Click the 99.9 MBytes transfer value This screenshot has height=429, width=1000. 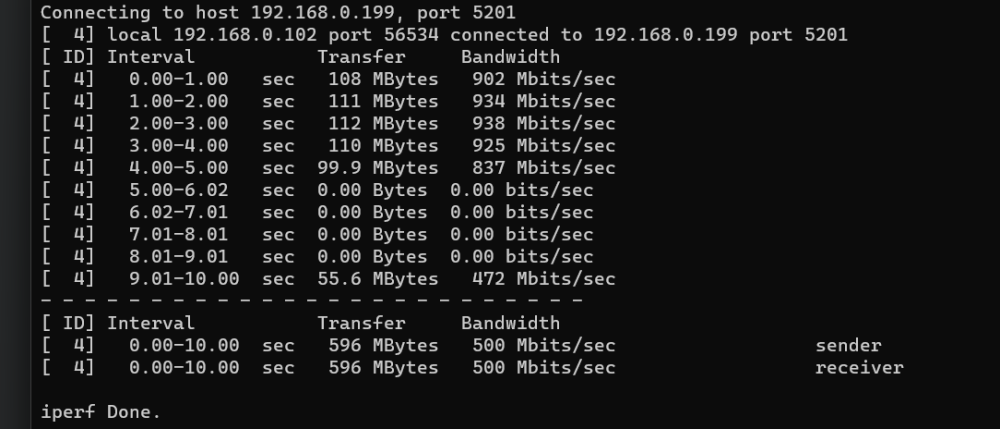pyautogui.click(x=378, y=168)
